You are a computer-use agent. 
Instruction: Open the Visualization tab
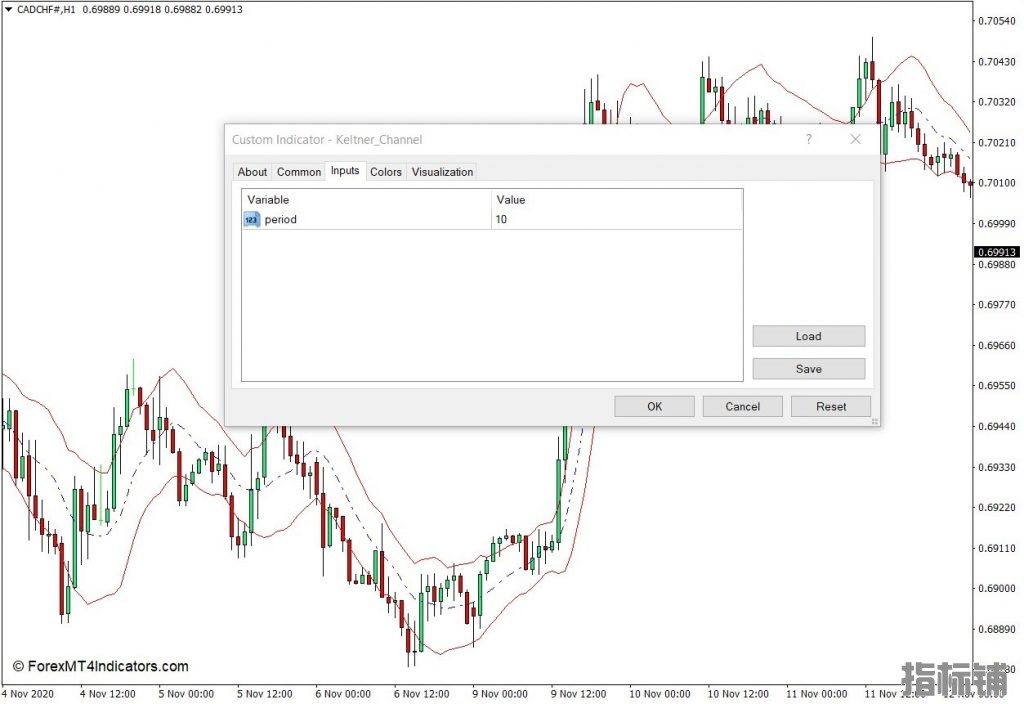click(442, 172)
